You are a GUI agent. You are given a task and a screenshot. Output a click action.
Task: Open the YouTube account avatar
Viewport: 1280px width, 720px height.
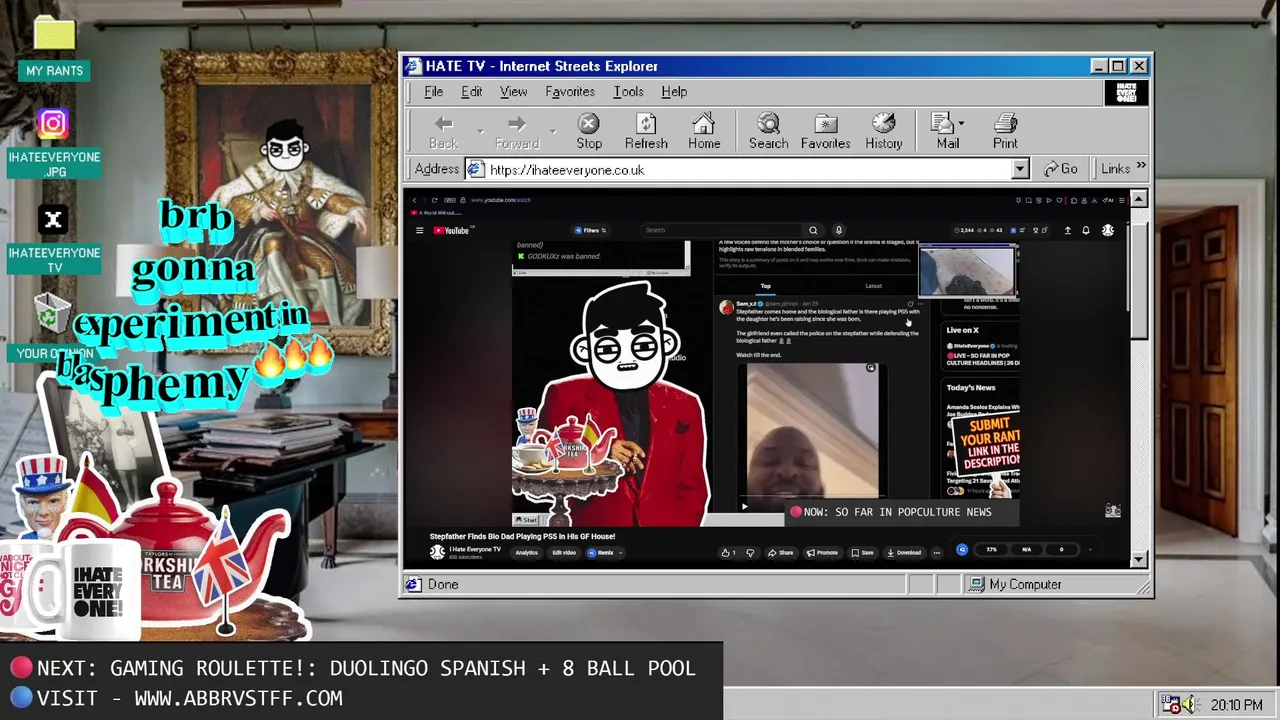[1108, 231]
